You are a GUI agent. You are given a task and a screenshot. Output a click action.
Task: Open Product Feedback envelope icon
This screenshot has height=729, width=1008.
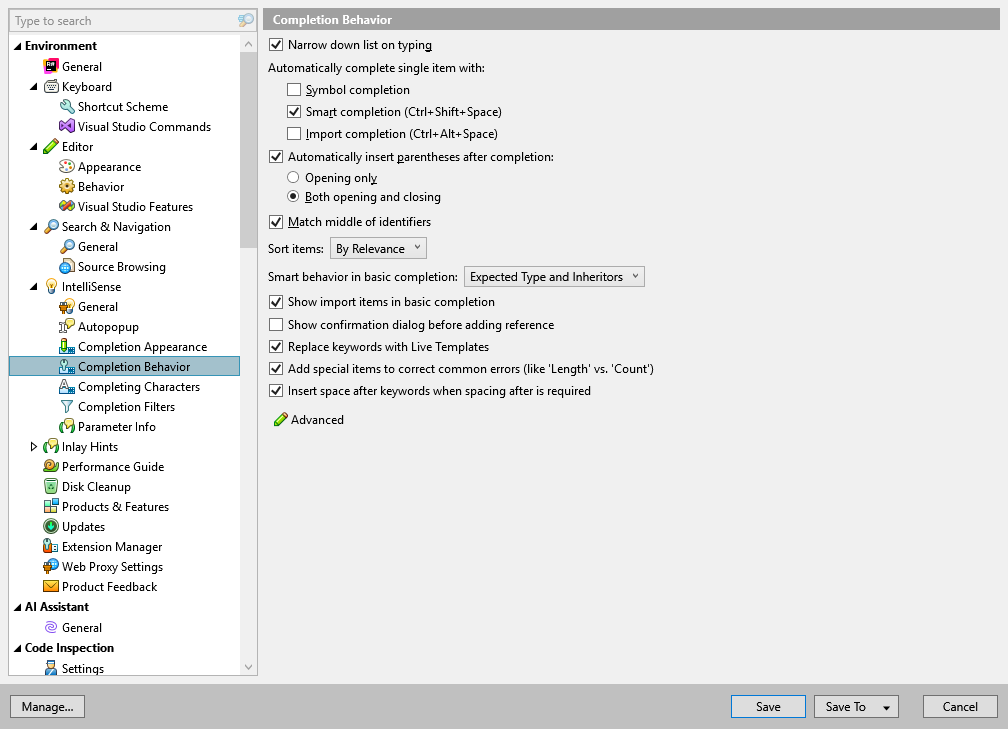click(50, 586)
